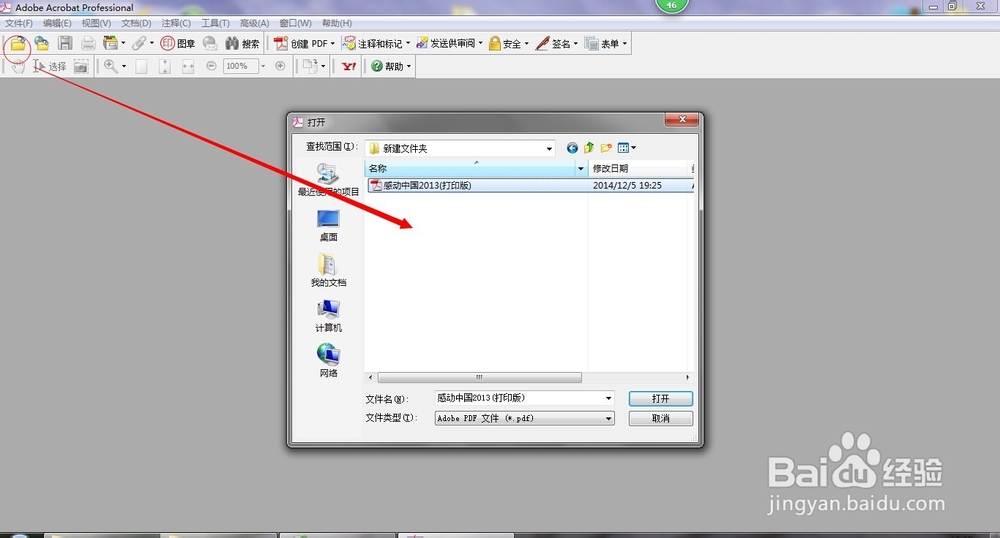The height and width of the screenshot is (538, 1000).
Task: Expand the 文件类型 combo box
Action: [x=608, y=419]
